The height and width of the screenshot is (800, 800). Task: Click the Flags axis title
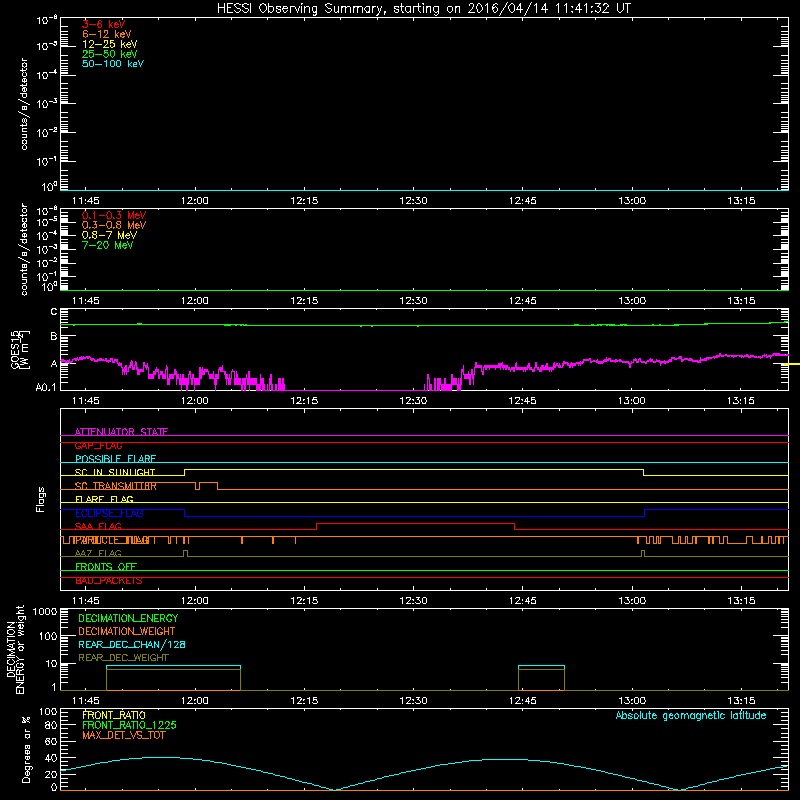coord(41,499)
